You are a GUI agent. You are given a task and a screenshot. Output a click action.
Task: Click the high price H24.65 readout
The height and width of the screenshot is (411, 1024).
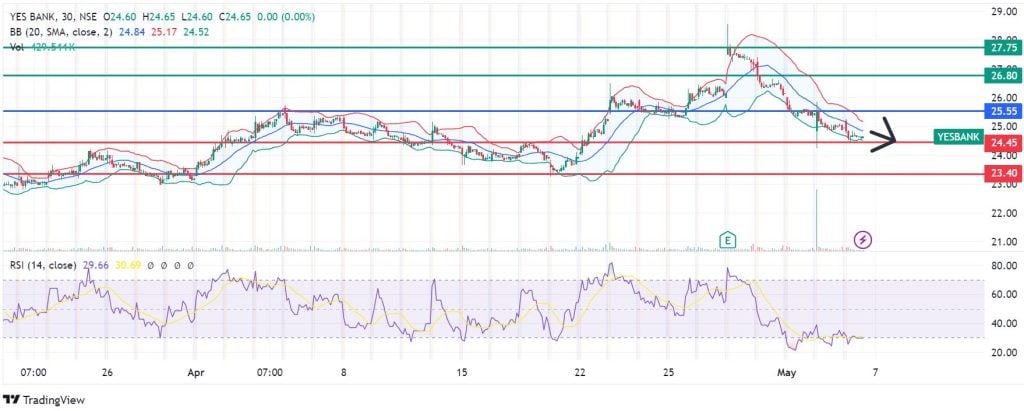click(158, 17)
